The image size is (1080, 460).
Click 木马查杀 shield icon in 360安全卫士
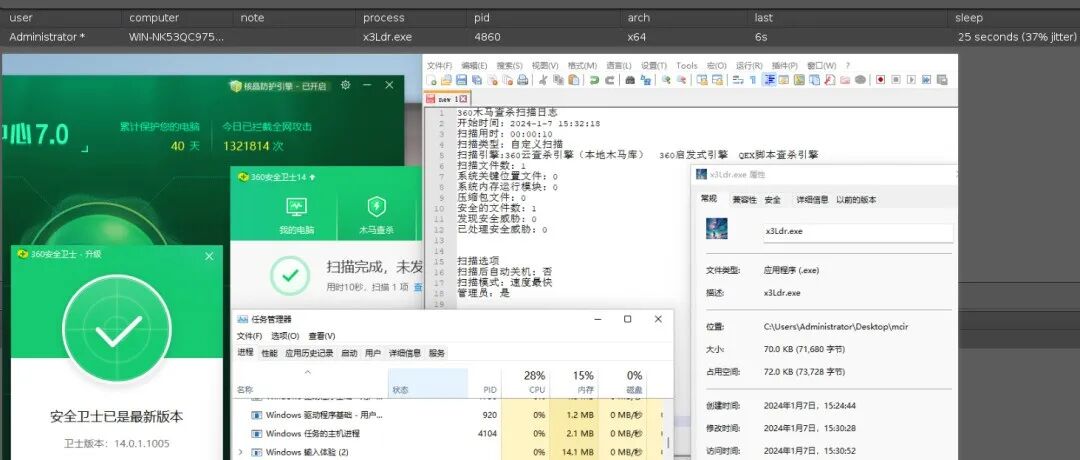(376, 206)
